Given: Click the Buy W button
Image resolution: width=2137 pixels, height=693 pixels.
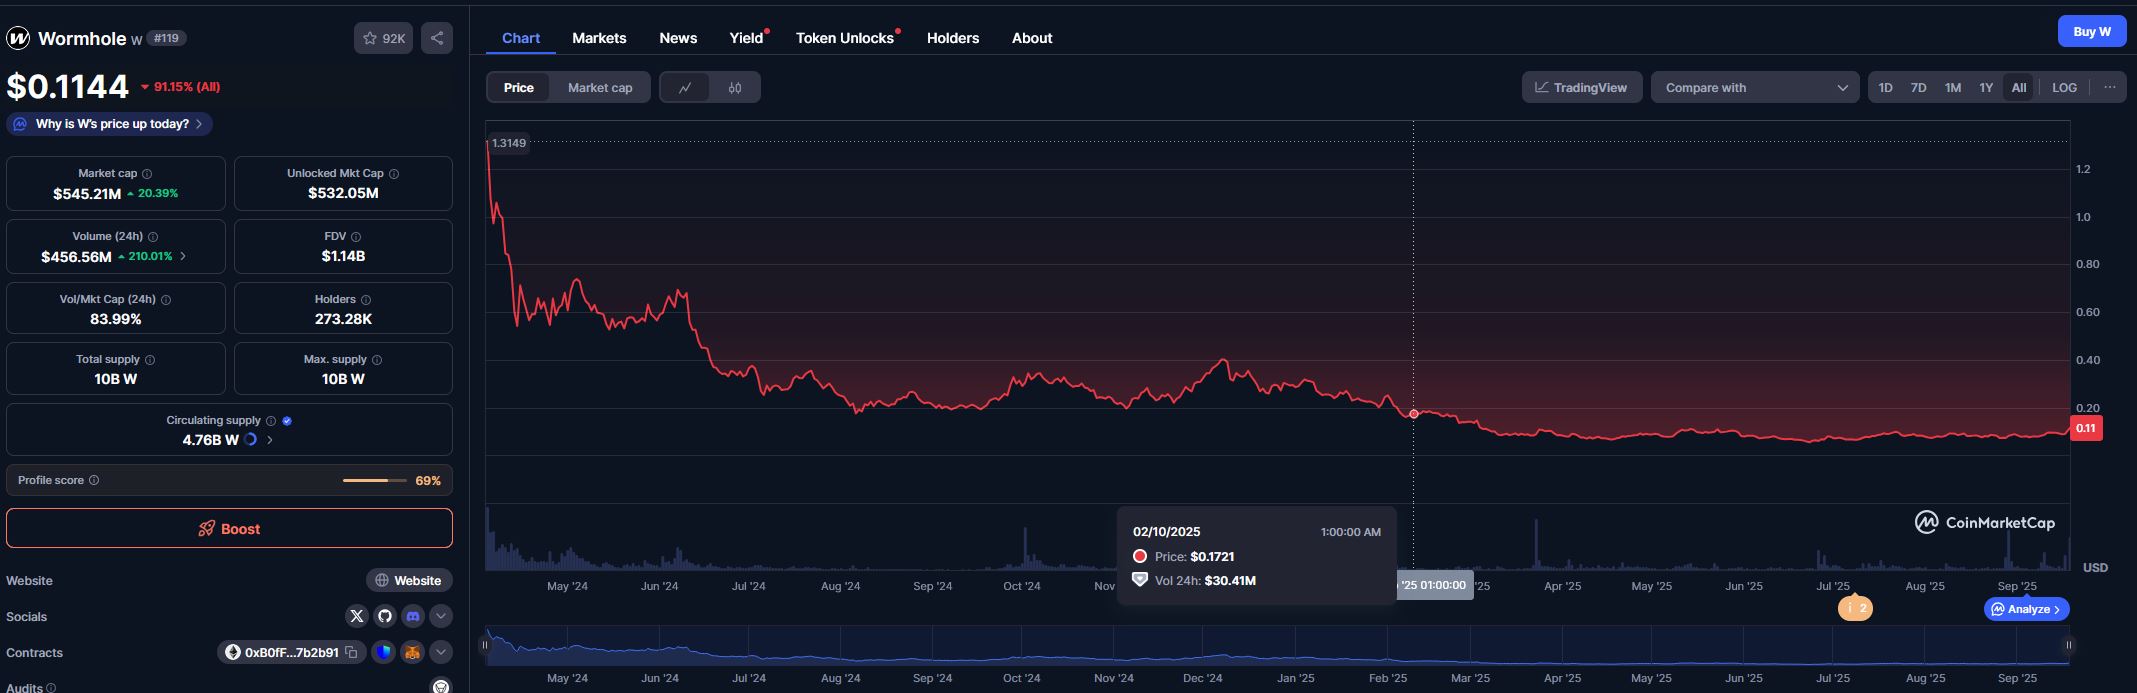Looking at the screenshot, I should [2092, 31].
